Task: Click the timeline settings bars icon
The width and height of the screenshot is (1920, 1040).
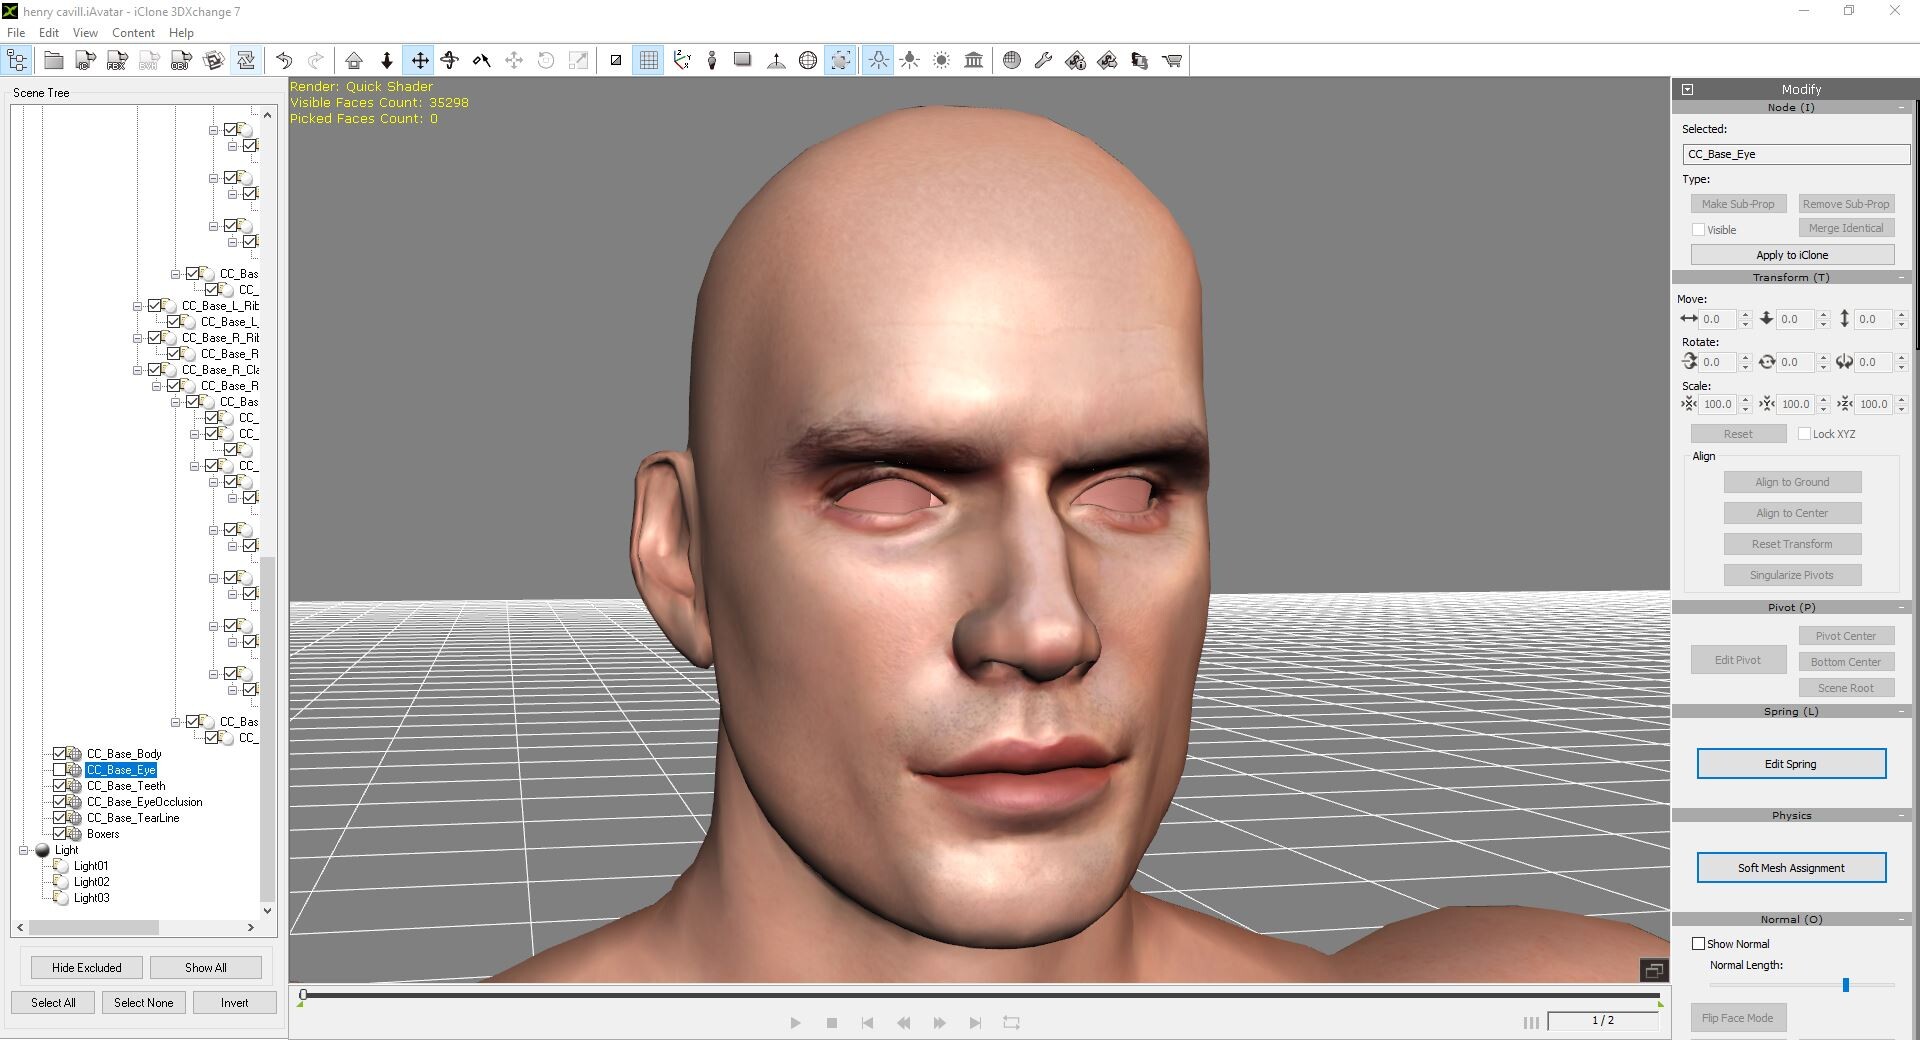Action: pos(1531,1022)
